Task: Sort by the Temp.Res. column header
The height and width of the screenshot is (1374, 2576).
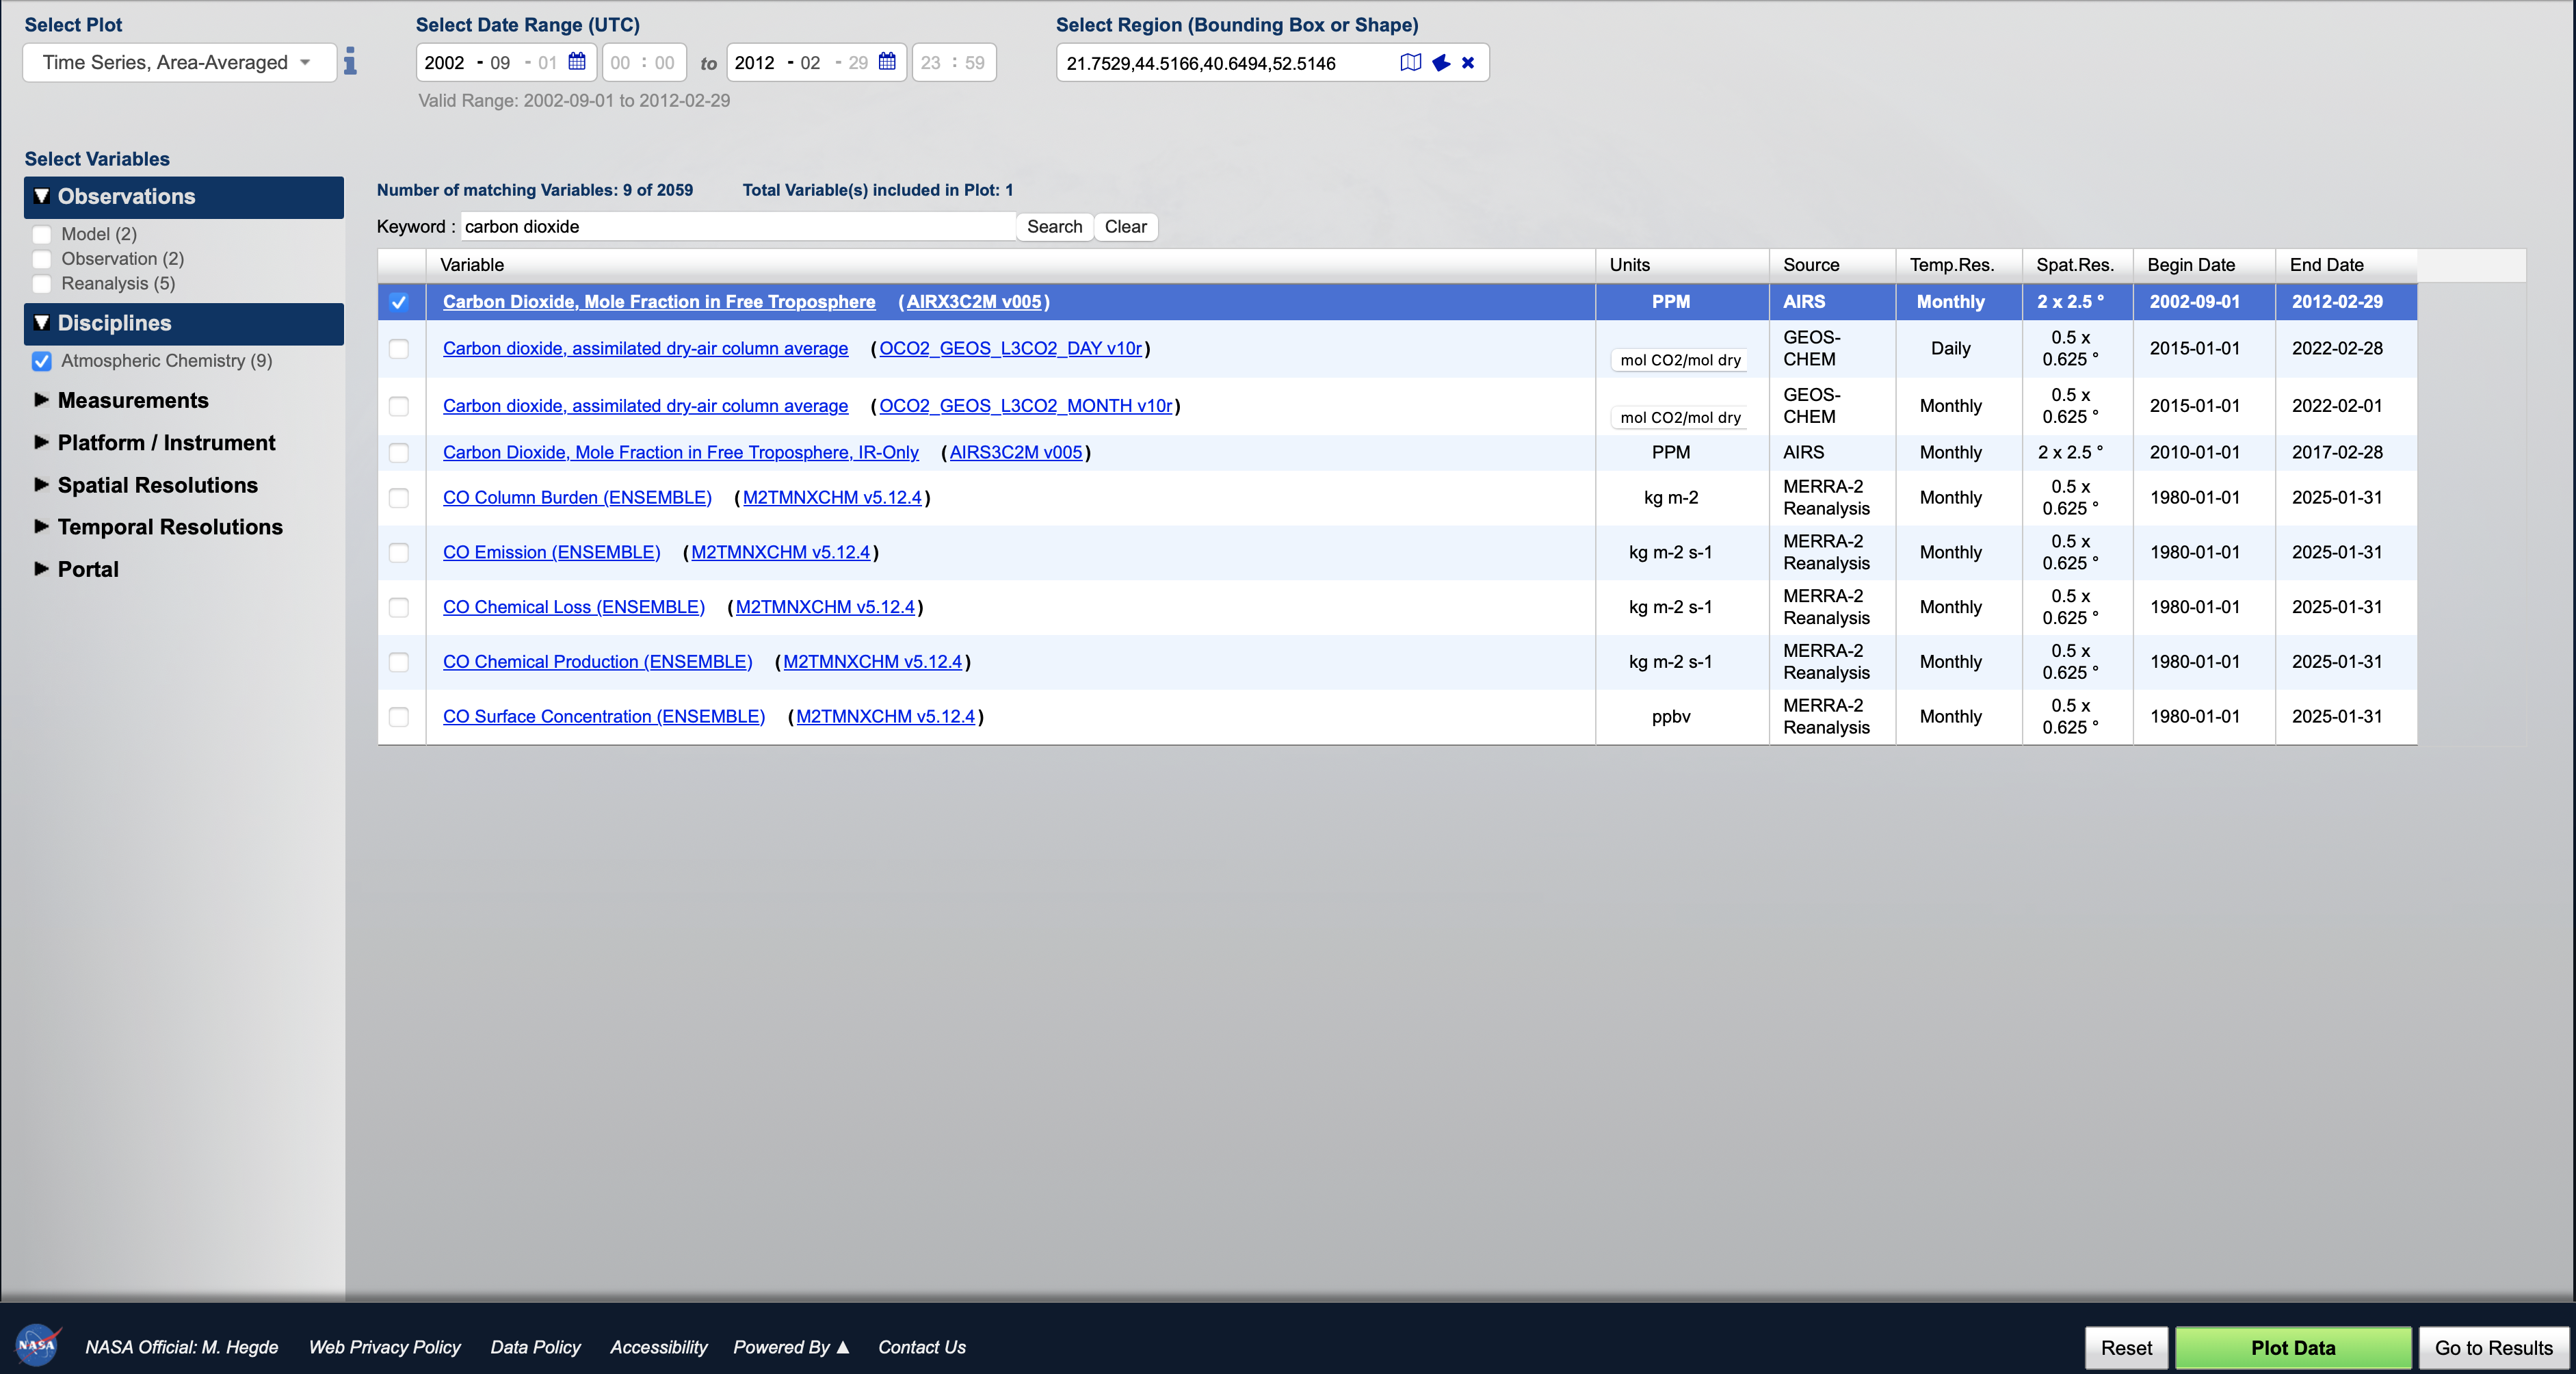Action: [1958, 265]
